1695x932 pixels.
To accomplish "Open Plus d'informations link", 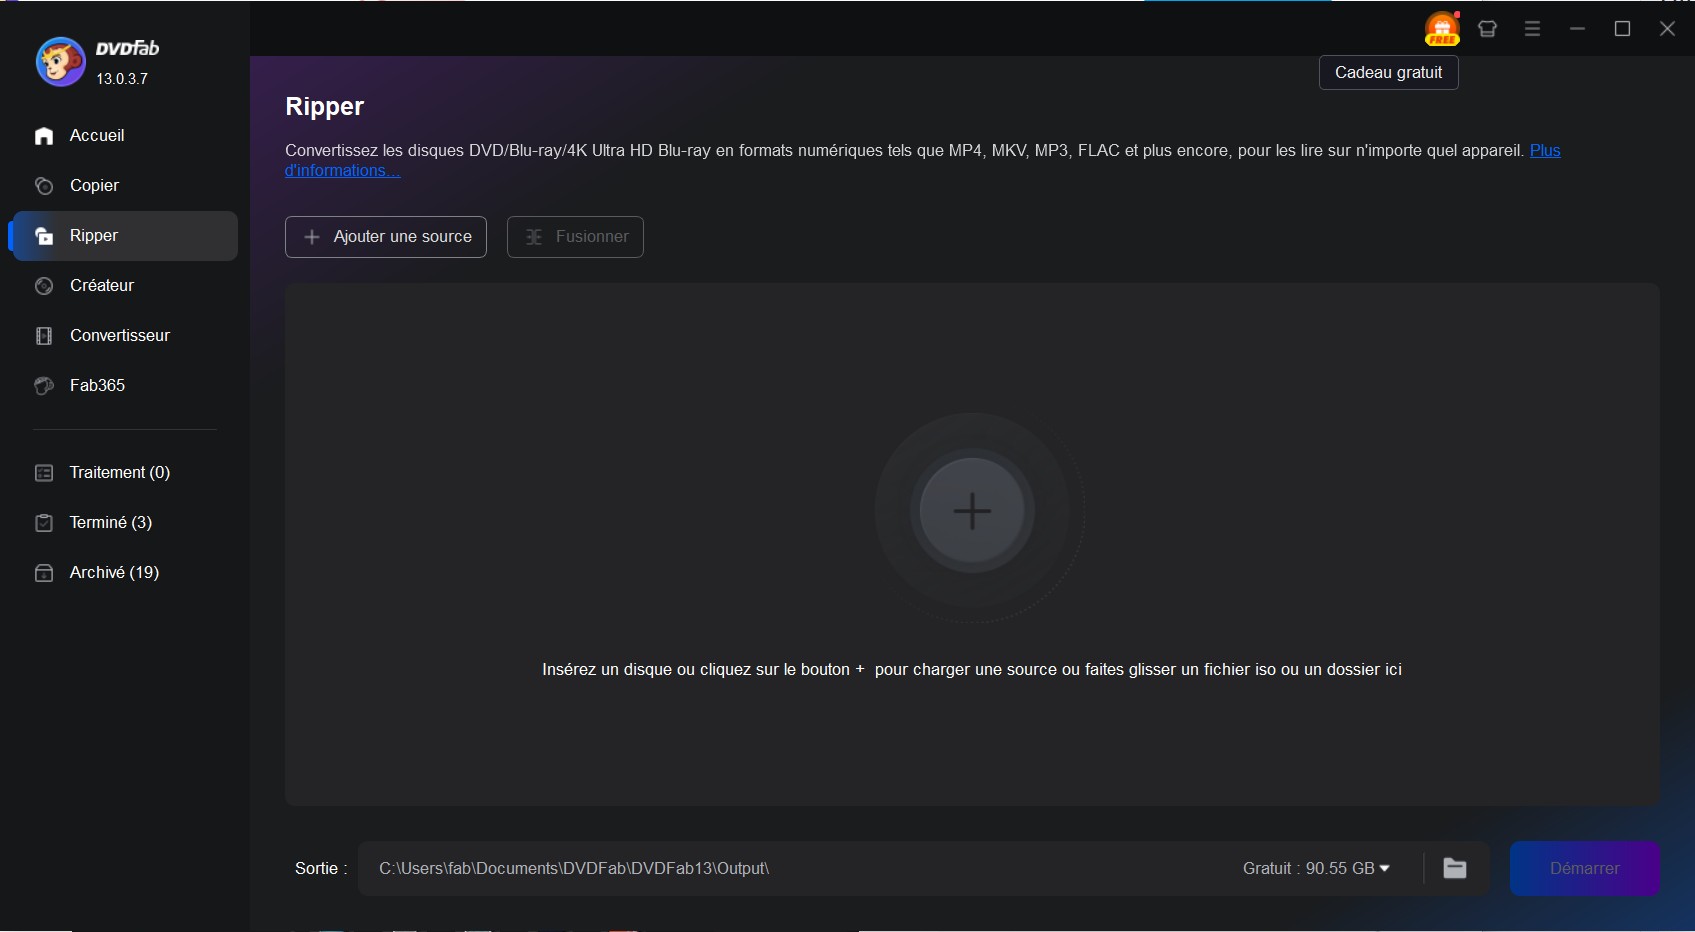I will coord(1545,151).
